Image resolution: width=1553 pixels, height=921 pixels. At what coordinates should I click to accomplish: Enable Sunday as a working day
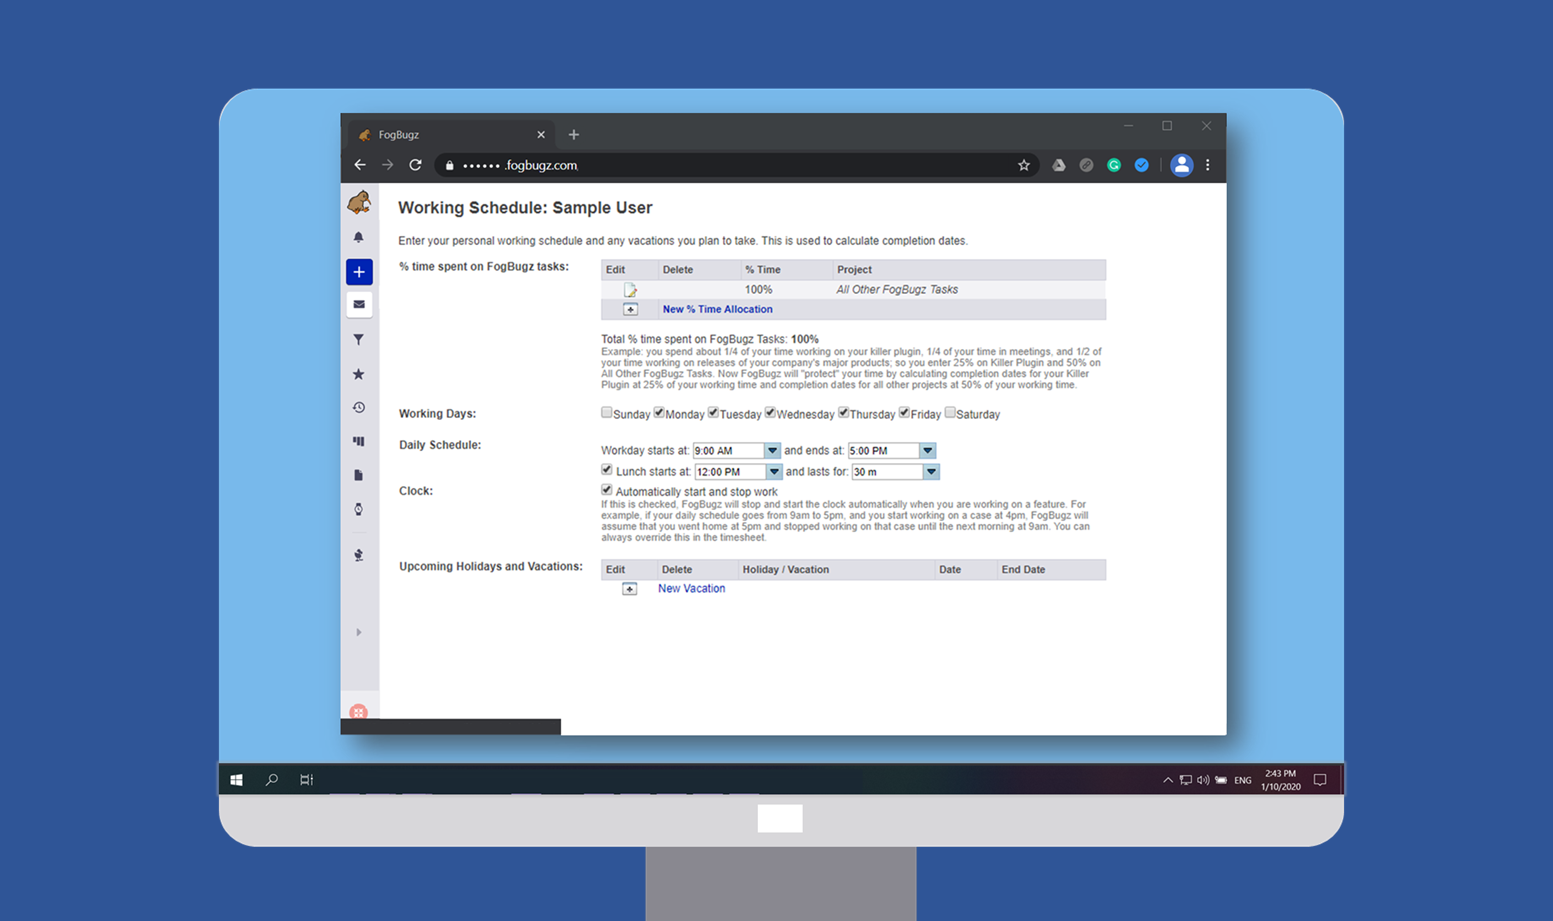click(606, 413)
